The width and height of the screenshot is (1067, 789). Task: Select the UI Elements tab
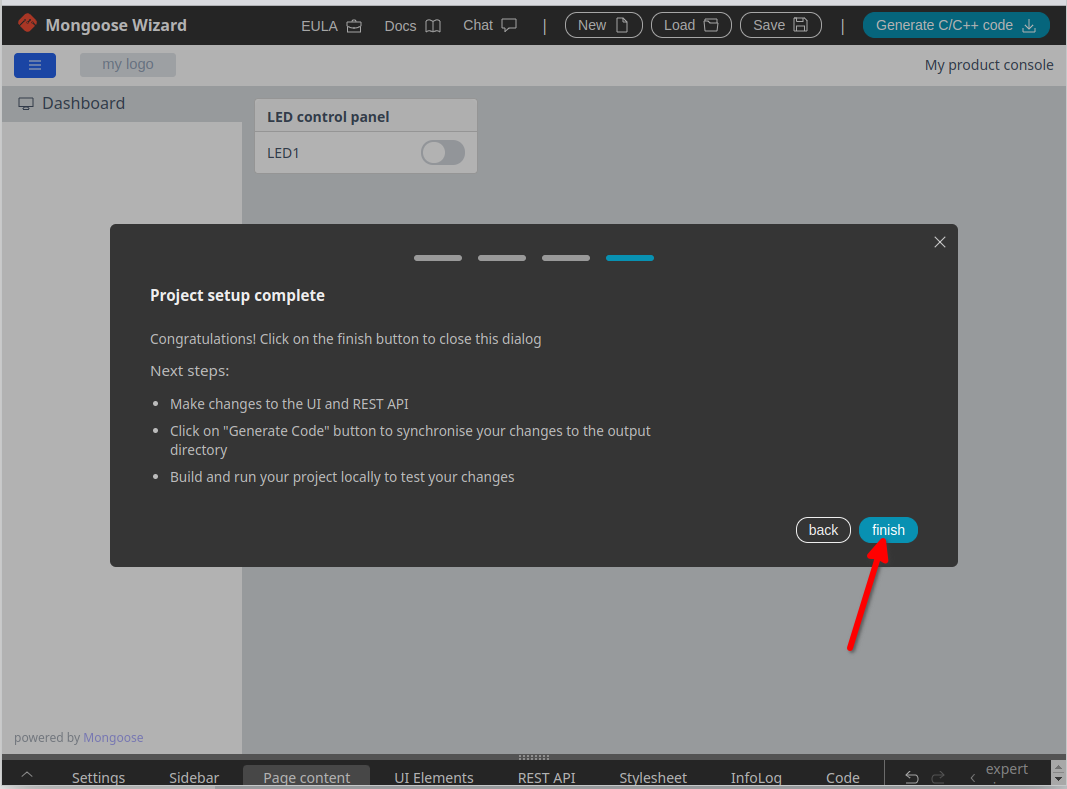(x=434, y=777)
